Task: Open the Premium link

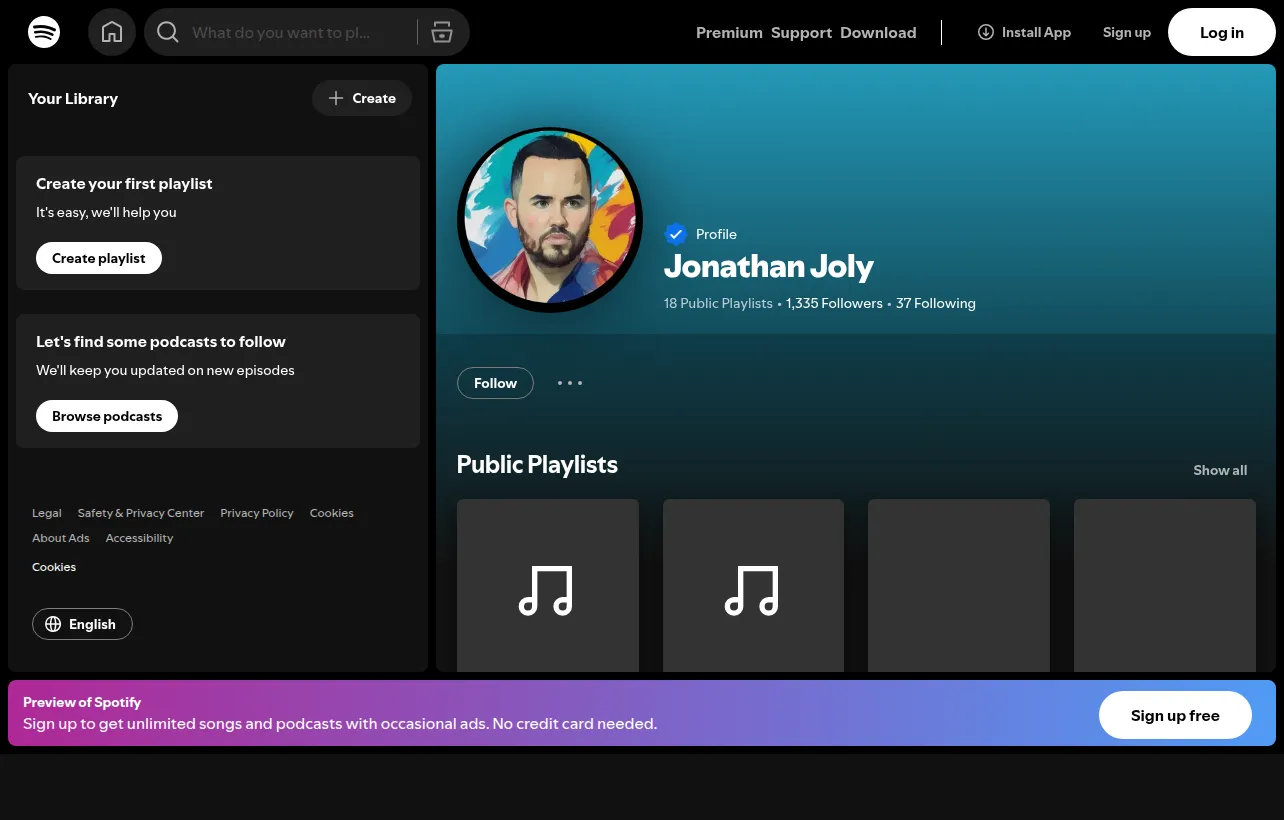Action: (x=729, y=32)
